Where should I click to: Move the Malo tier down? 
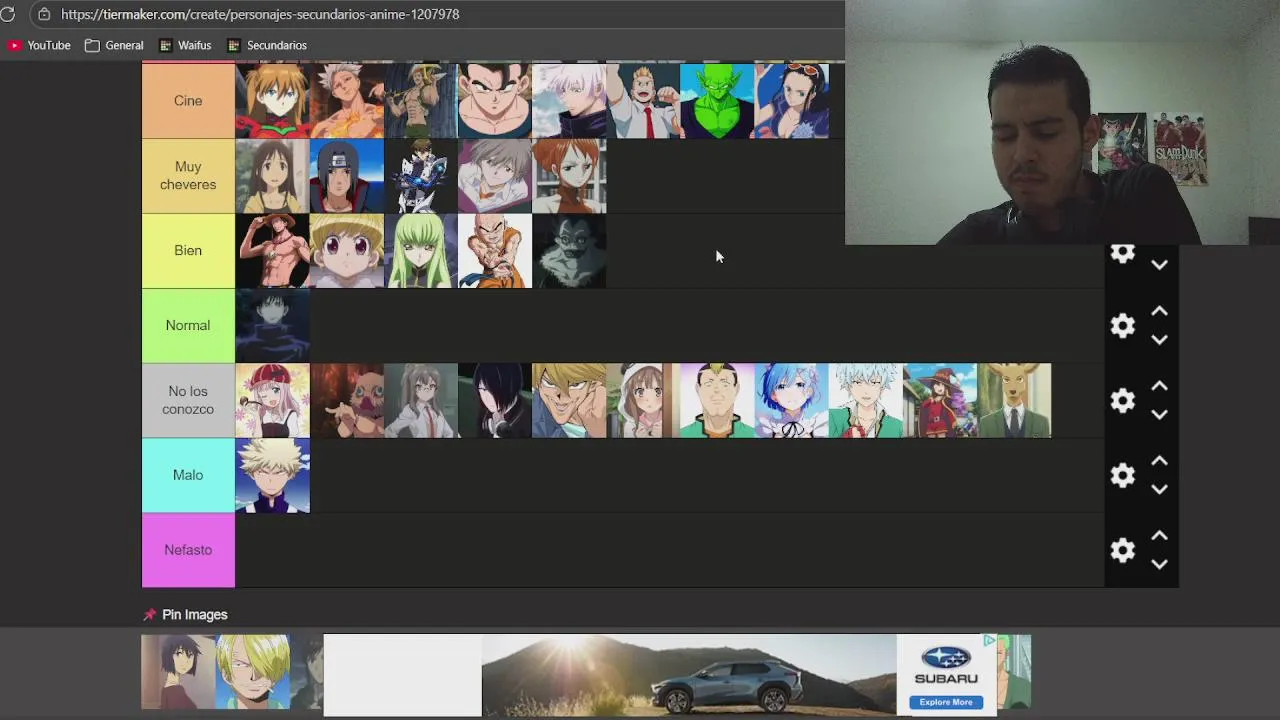(x=1159, y=489)
